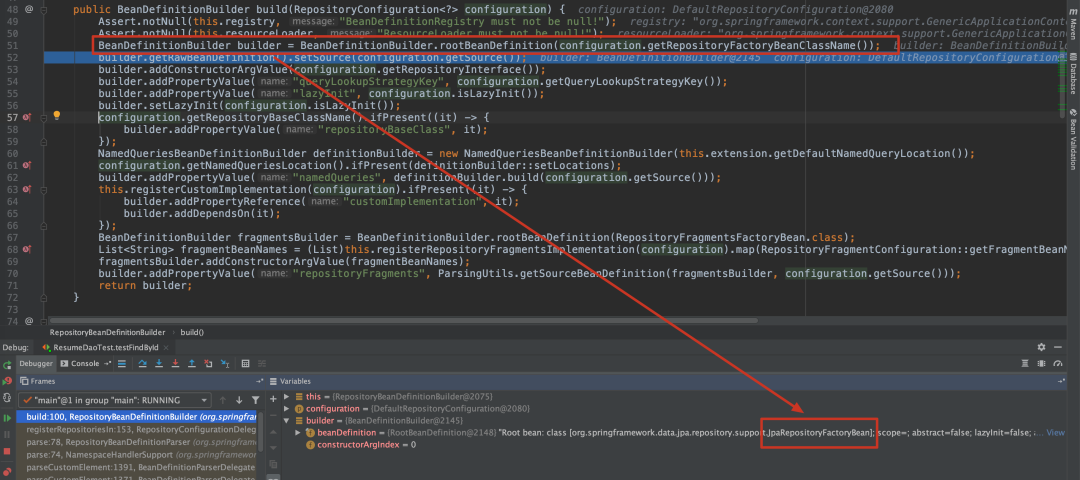Select frame parse:78, RepositoryBeanDefinitionParser
Screen dimensions: 1080x480
click(x=136, y=441)
